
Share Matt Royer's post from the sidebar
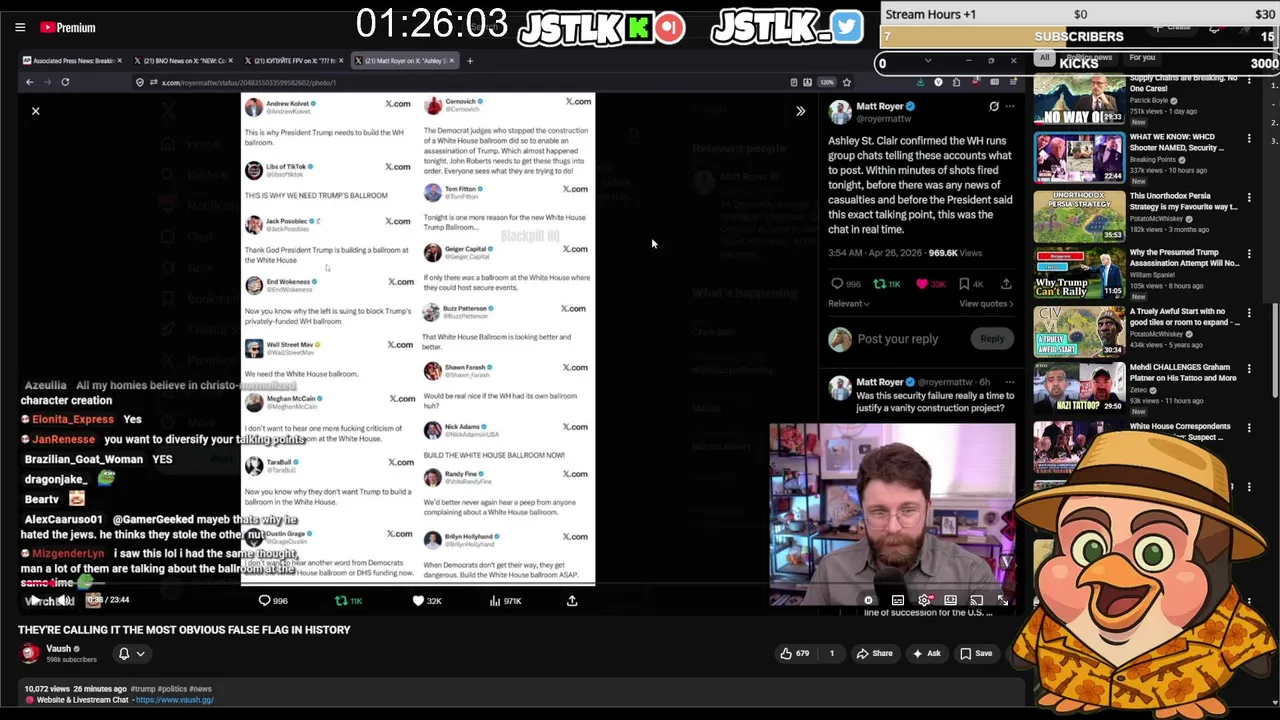point(1006,284)
